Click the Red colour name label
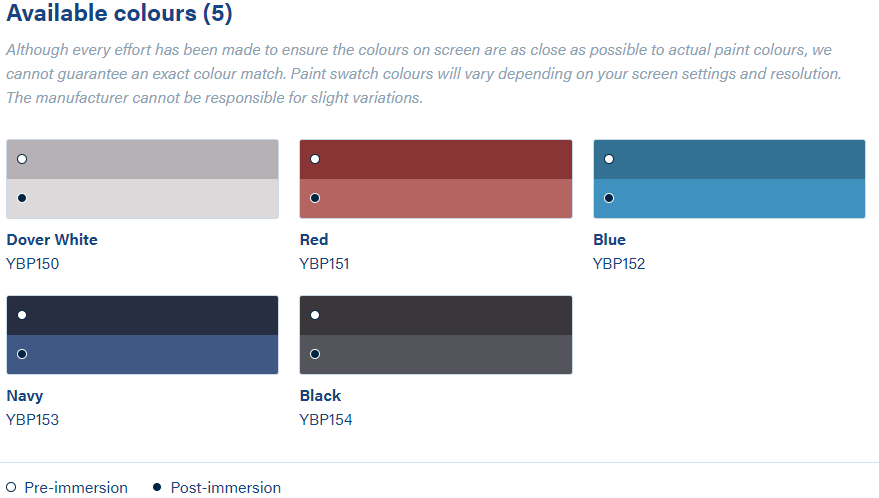The image size is (879, 498). pos(314,240)
